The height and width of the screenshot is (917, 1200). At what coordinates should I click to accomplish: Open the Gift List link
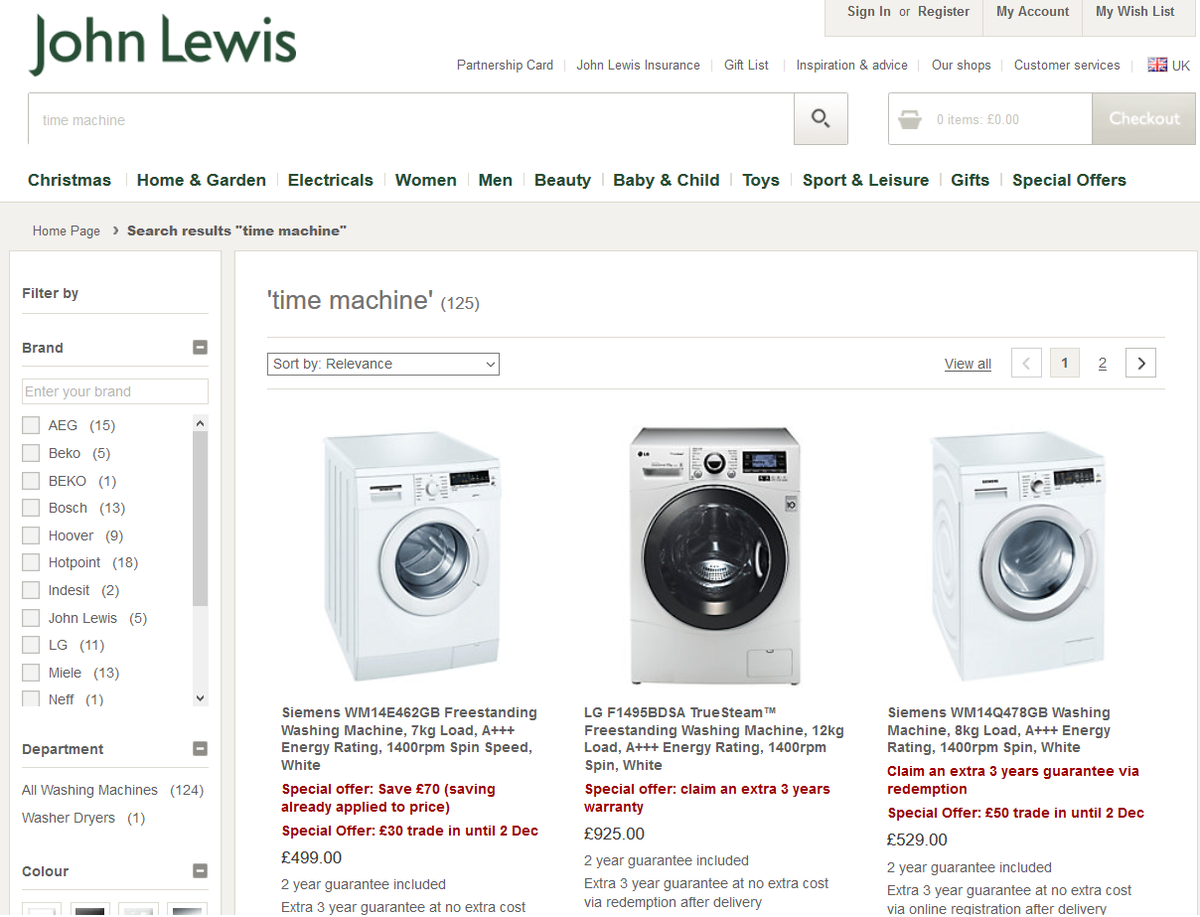(x=746, y=65)
